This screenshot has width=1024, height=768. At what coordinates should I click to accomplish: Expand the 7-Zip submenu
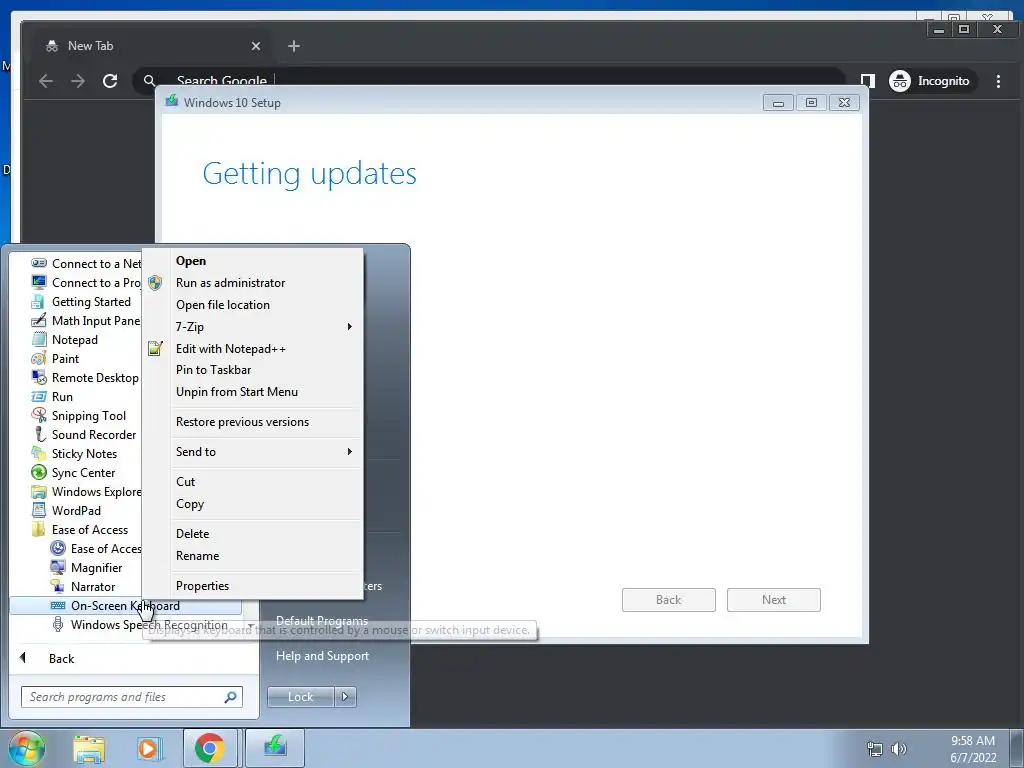pos(266,327)
